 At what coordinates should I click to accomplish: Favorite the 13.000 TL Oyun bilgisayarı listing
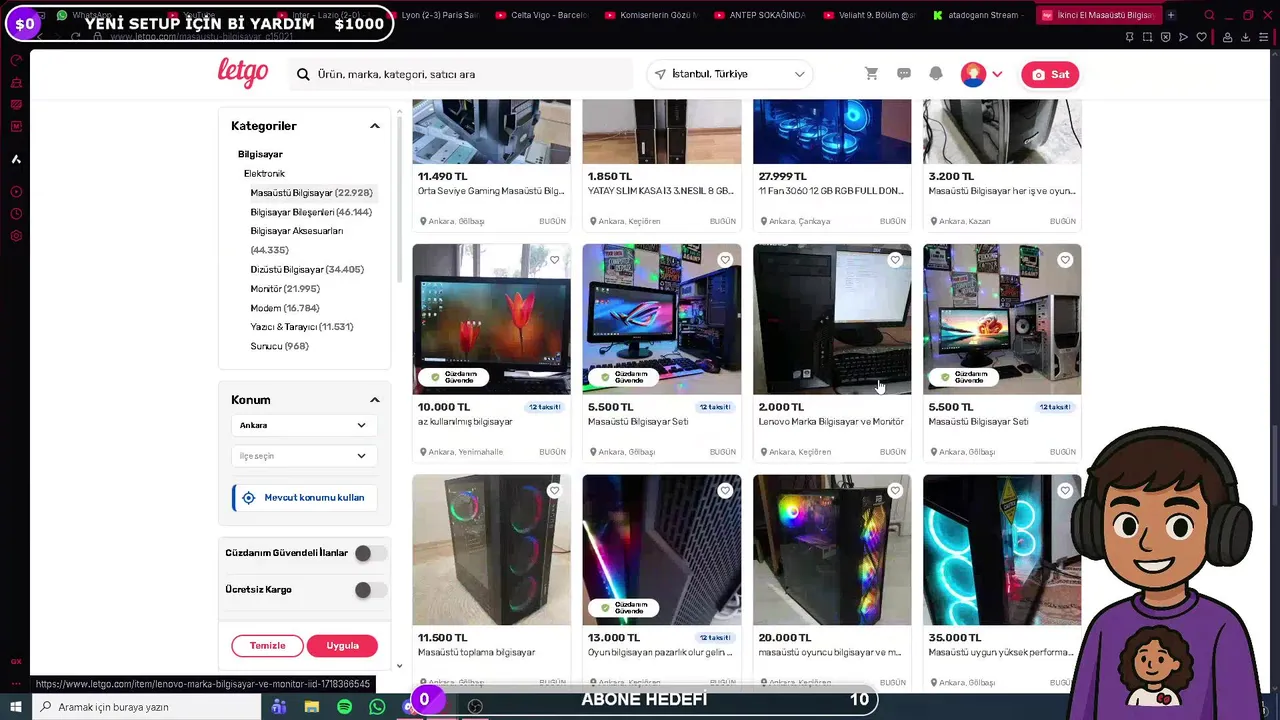pos(725,491)
